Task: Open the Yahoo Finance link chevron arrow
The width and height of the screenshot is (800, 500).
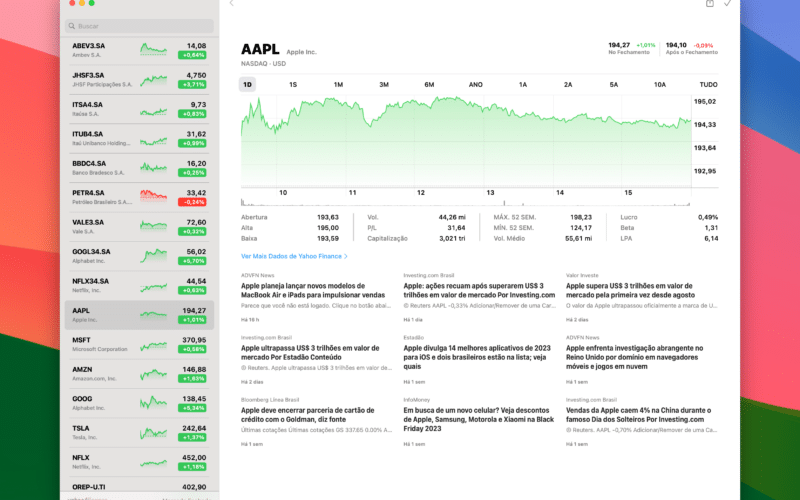Action: (346, 256)
